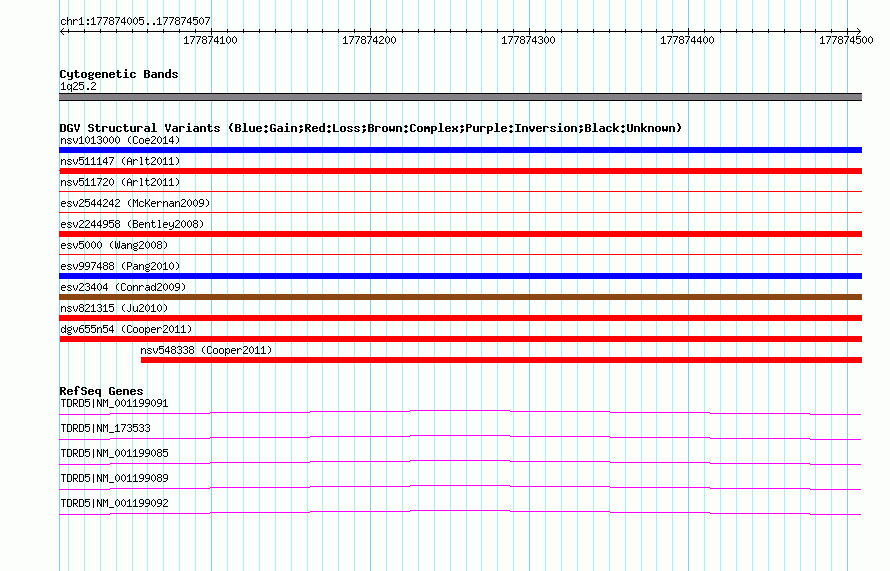Image resolution: width=890 pixels, height=571 pixels.
Task: Click the 1q25.2 band label
Action: 78,86
